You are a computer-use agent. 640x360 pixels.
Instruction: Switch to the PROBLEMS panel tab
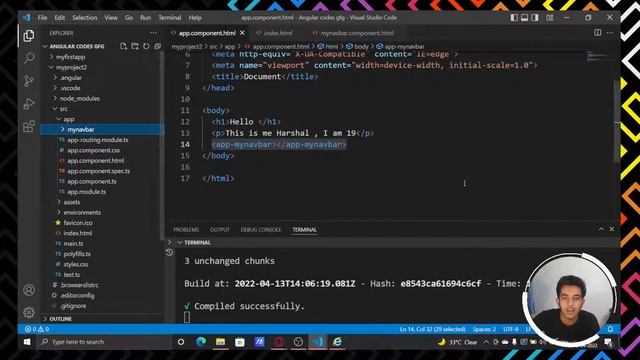click(x=186, y=229)
